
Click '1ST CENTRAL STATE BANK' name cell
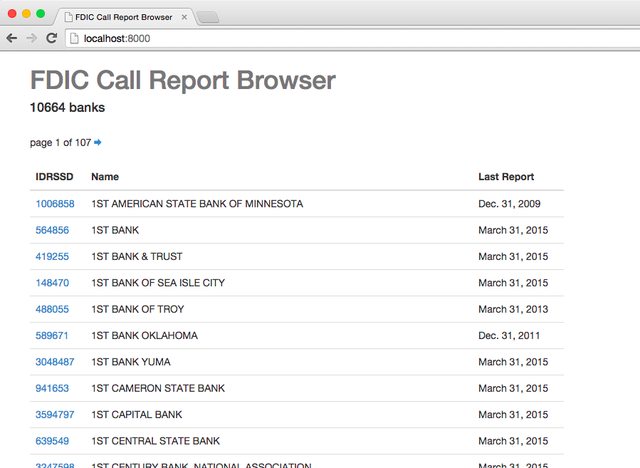(156, 441)
